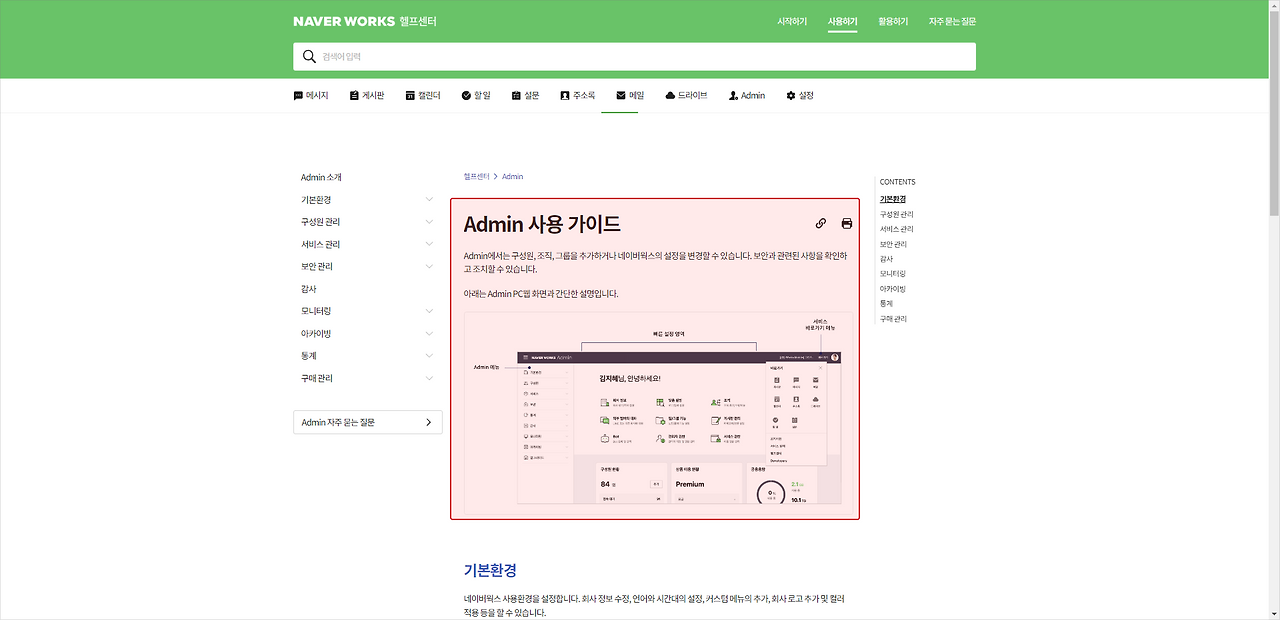The height and width of the screenshot is (620, 1280).
Task: Click the scrollbar up arrow
Action: click(x=1273, y=6)
